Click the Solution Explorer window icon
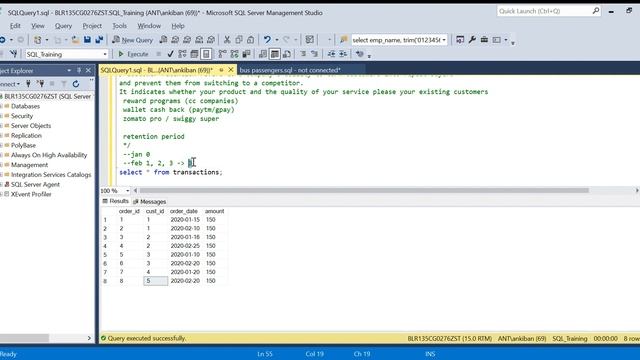Image resolution: width=640 pixels, height=360 pixels. pos(460,40)
